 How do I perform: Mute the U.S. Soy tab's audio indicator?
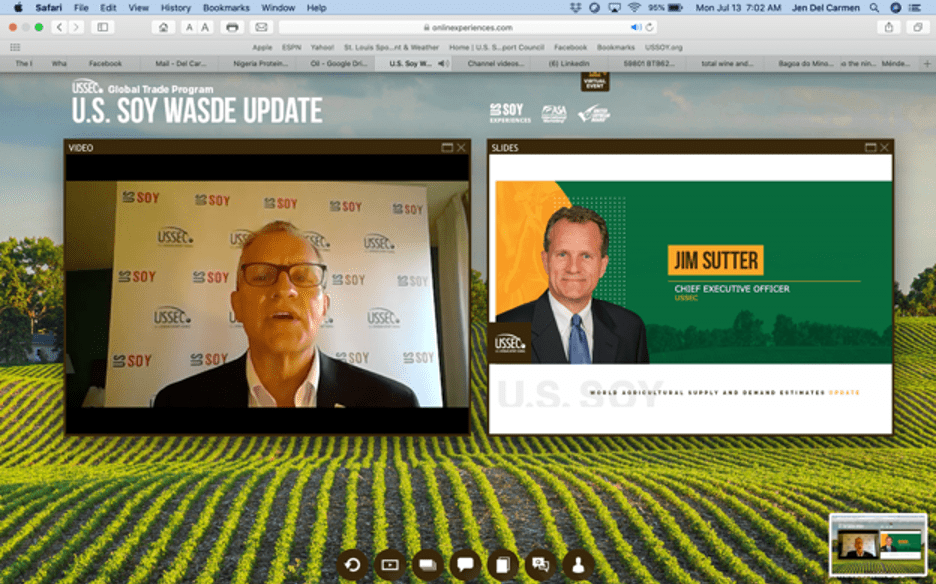[443, 63]
